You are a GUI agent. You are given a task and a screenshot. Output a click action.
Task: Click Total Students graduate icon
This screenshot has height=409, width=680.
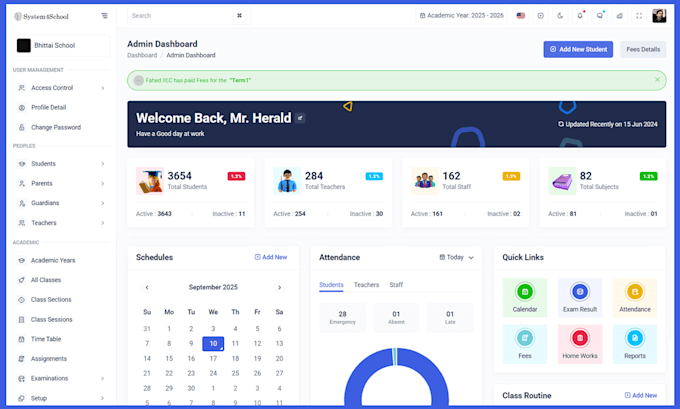(x=150, y=181)
